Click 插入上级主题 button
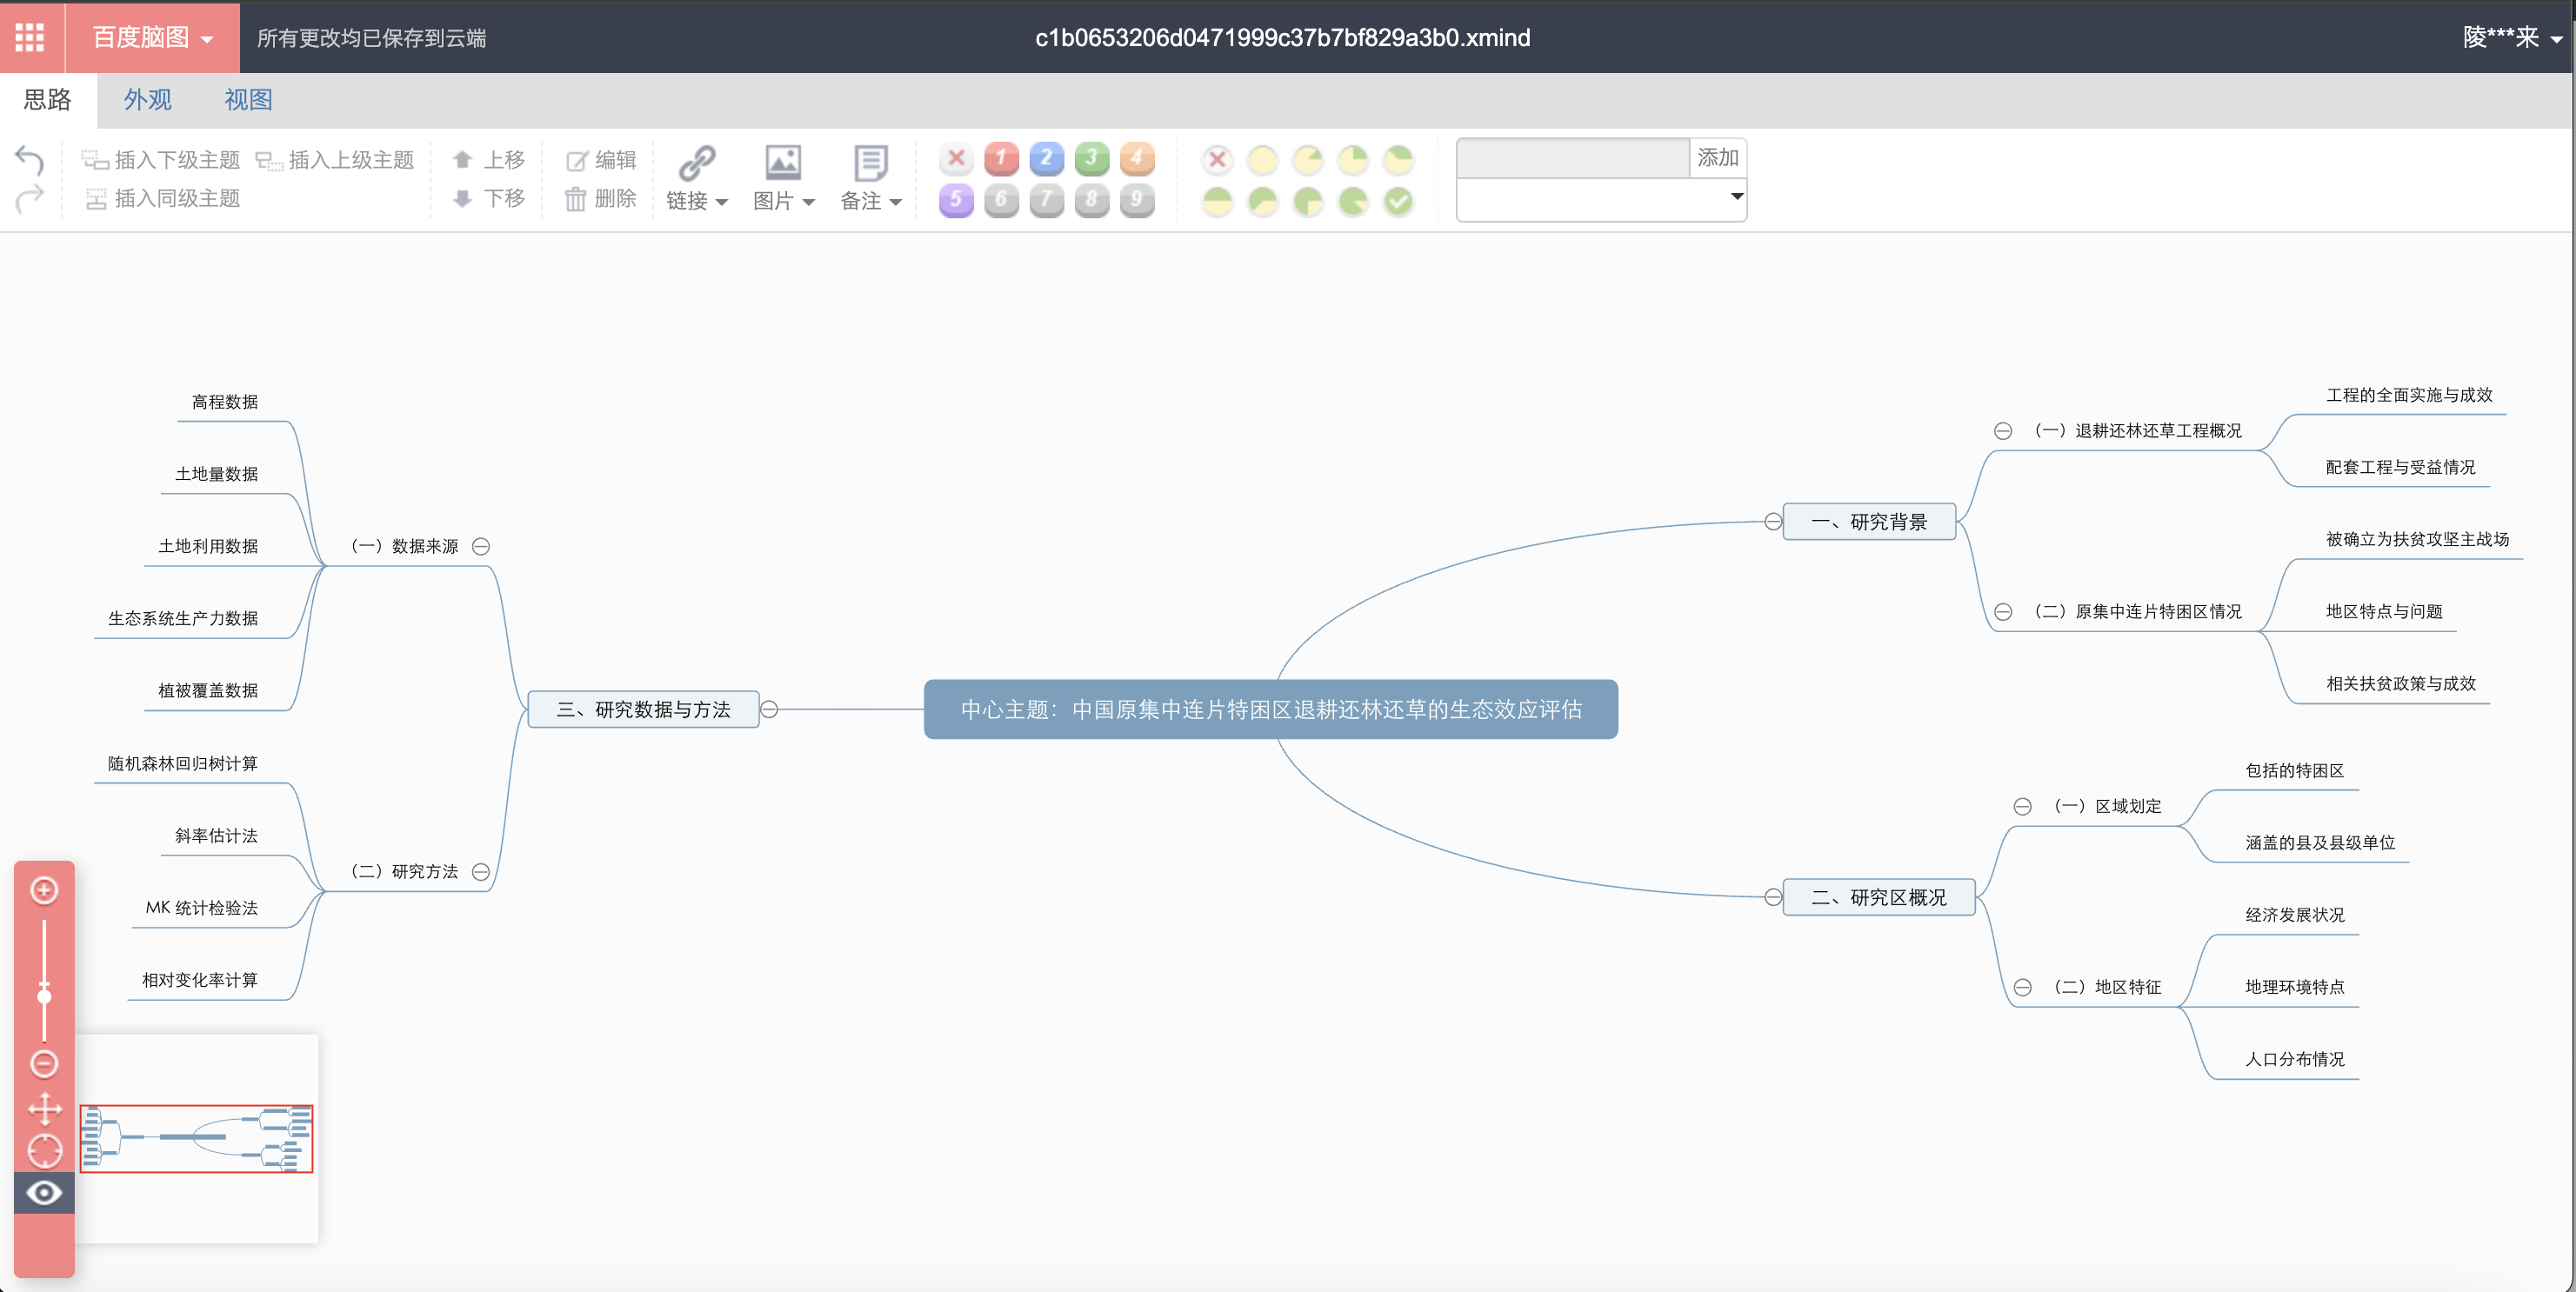Viewport: 2576px width, 1292px height. (335, 160)
